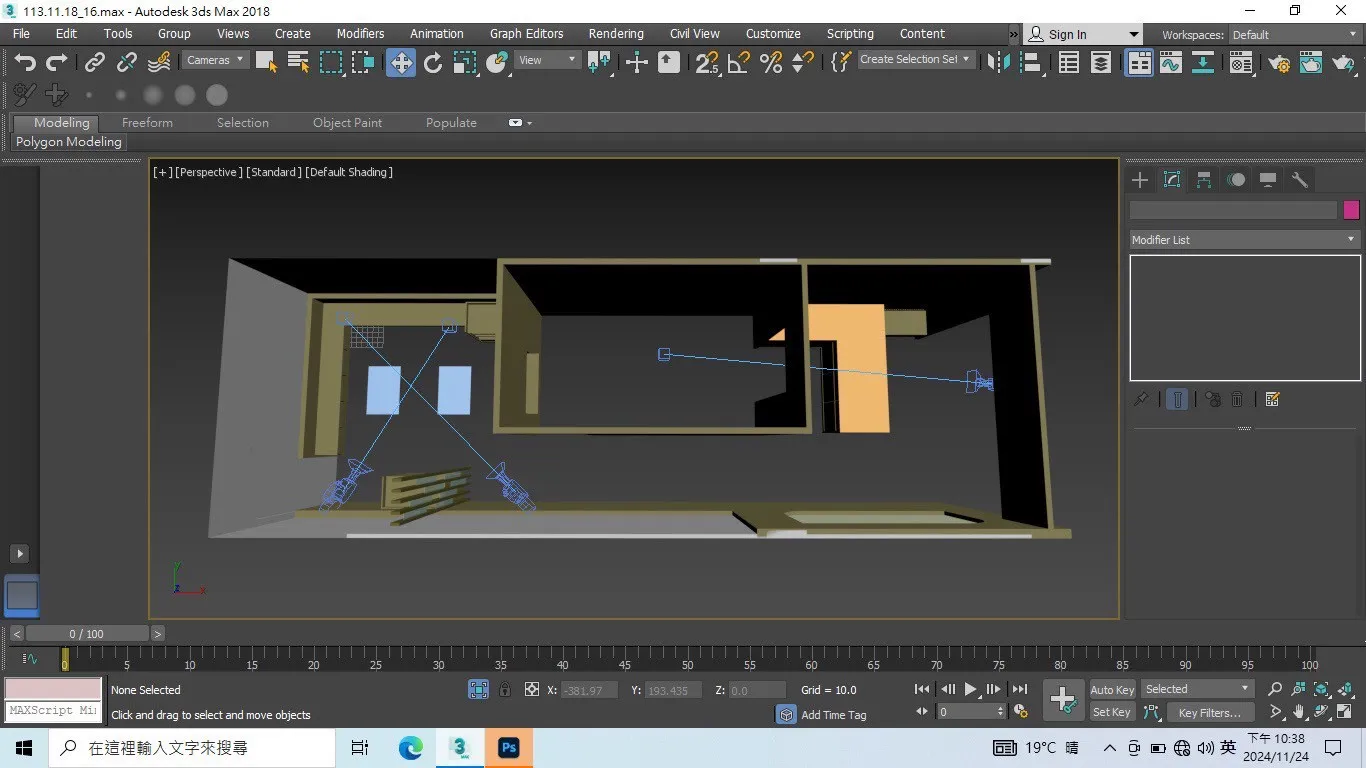This screenshot has height=768, width=1366.
Task: Click the Default Shading viewport label
Action: point(349,172)
